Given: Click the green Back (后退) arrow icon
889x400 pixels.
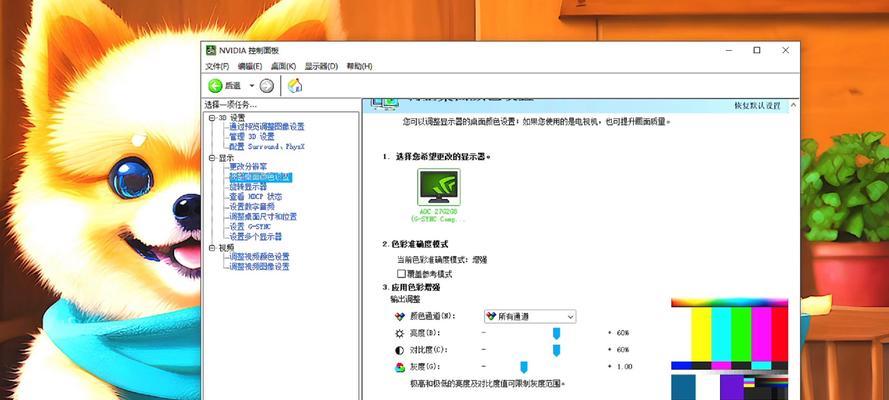Looking at the screenshot, I should click(215, 86).
